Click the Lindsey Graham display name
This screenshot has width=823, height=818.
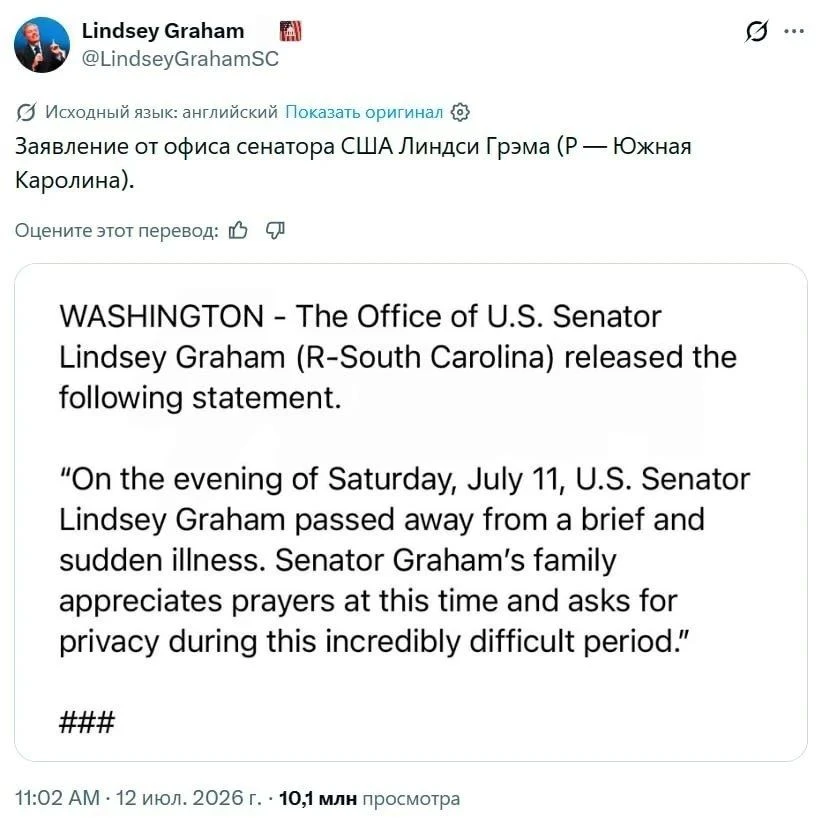click(163, 31)
